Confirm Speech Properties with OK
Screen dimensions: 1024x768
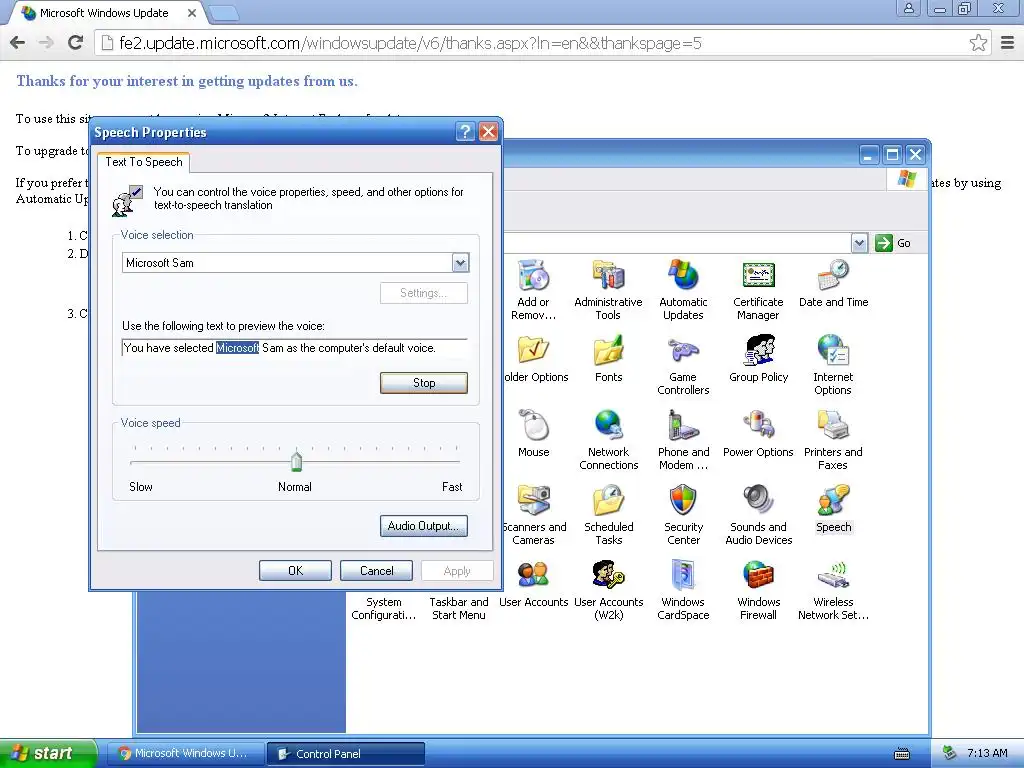click(x=295, y=571)
